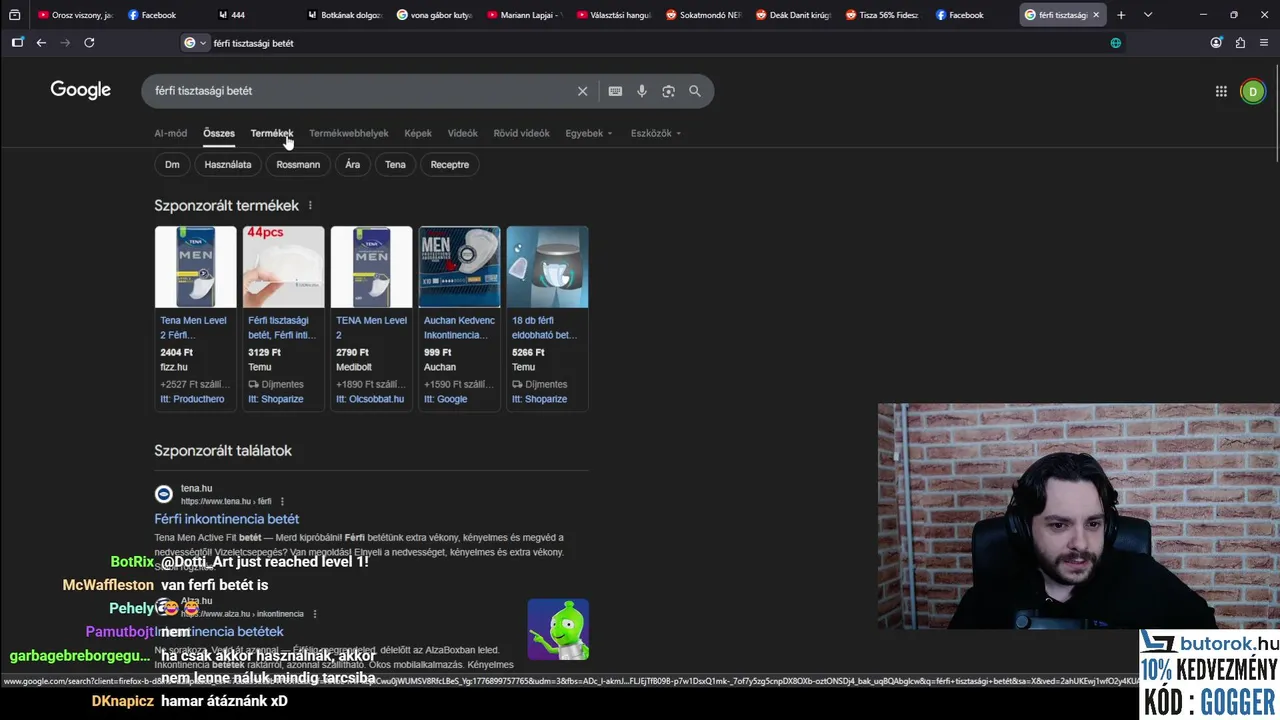Viewport: 1280px width, 720px height.
Task: Go to Google logo homepage
Action: click(81, 90)
